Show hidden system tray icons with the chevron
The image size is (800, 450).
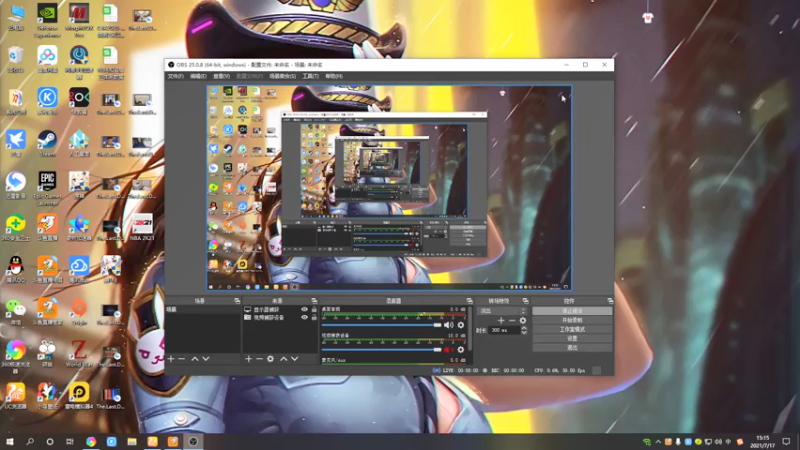(x=658, y=442)
